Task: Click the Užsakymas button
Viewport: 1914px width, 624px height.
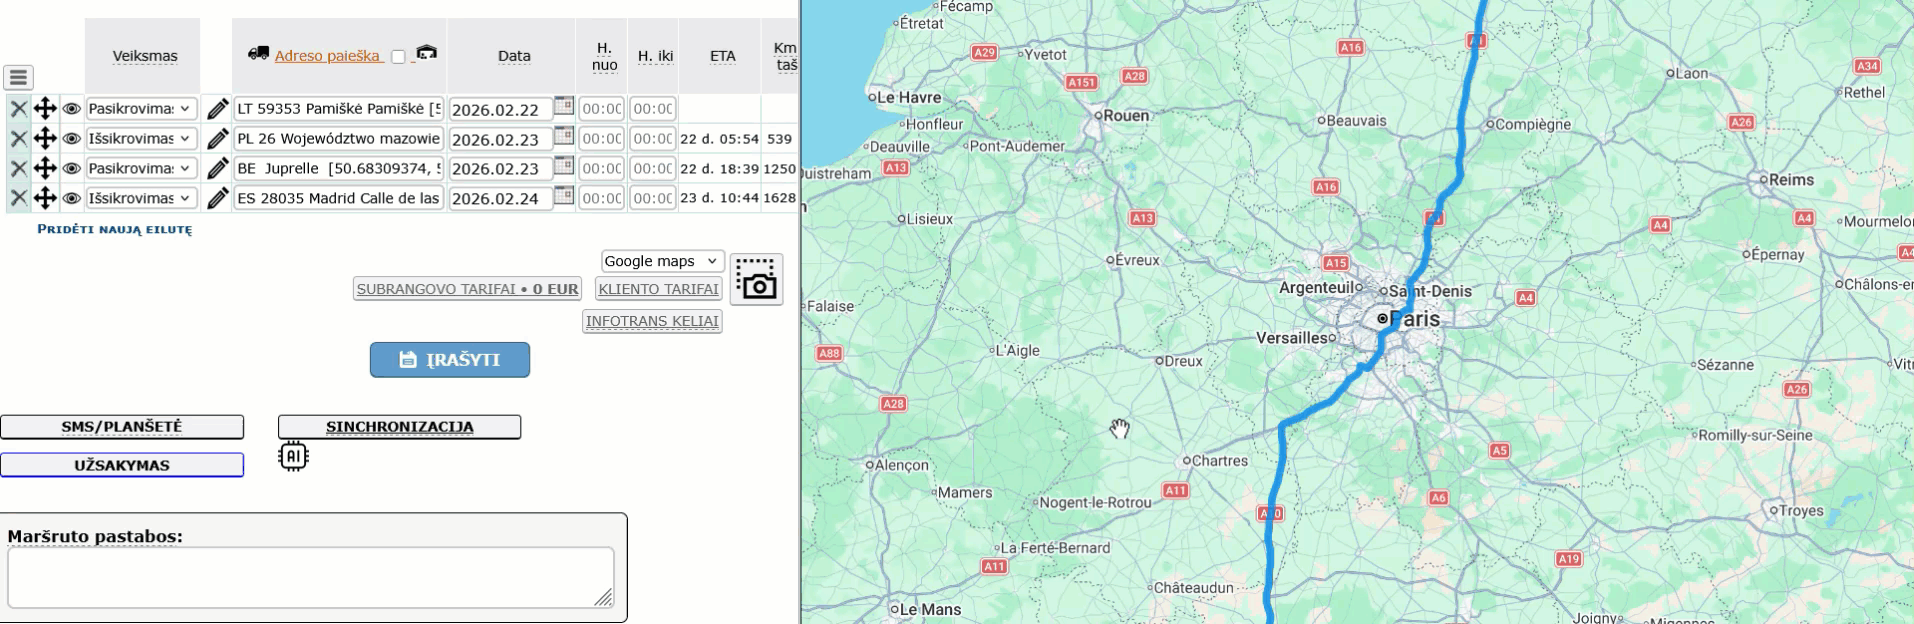Action: click(x=122, y=465)
